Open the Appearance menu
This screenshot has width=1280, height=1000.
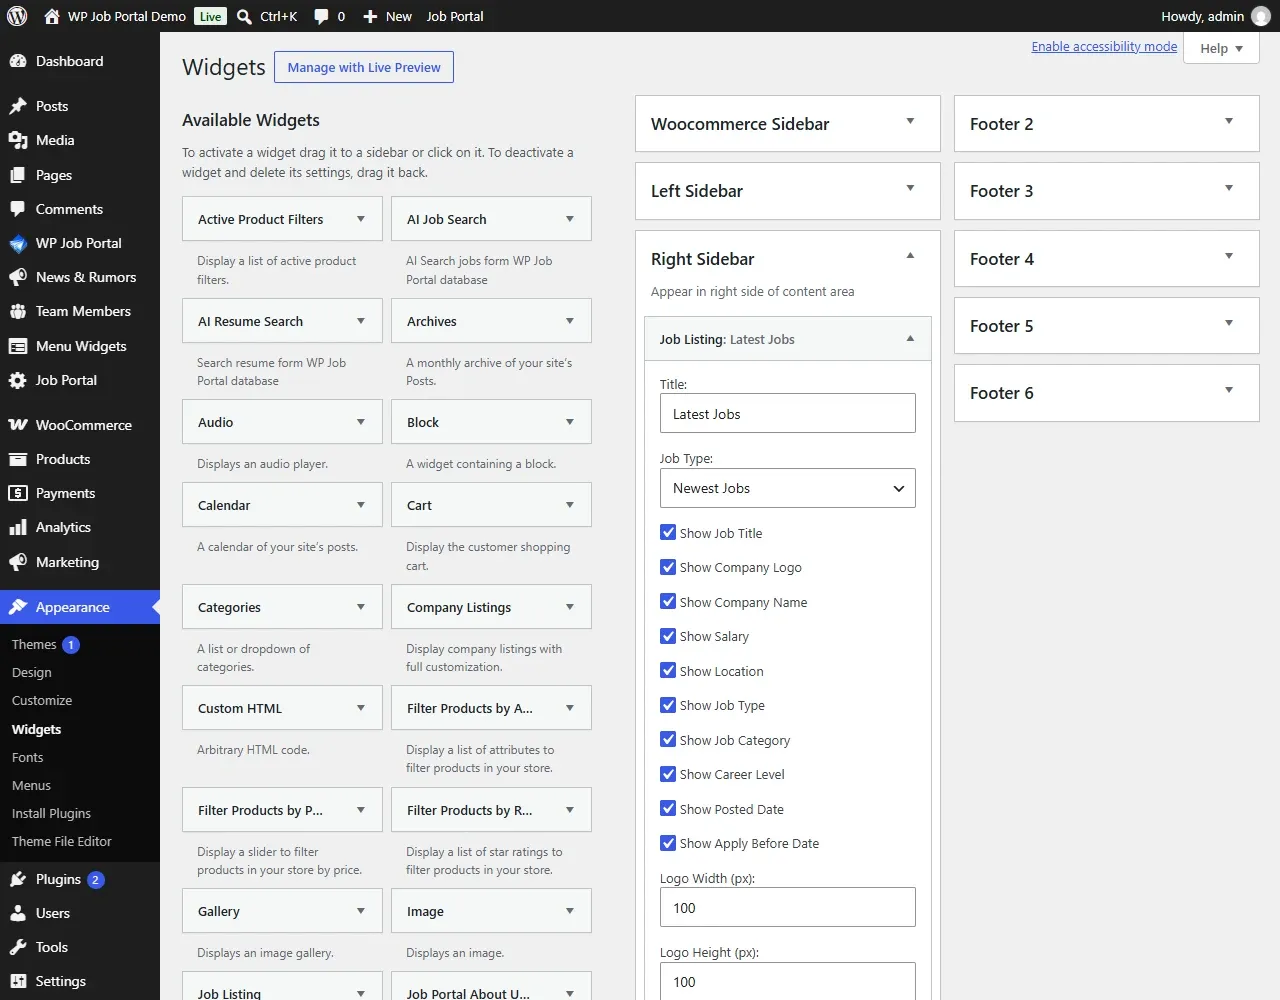(x=80, y=607)
